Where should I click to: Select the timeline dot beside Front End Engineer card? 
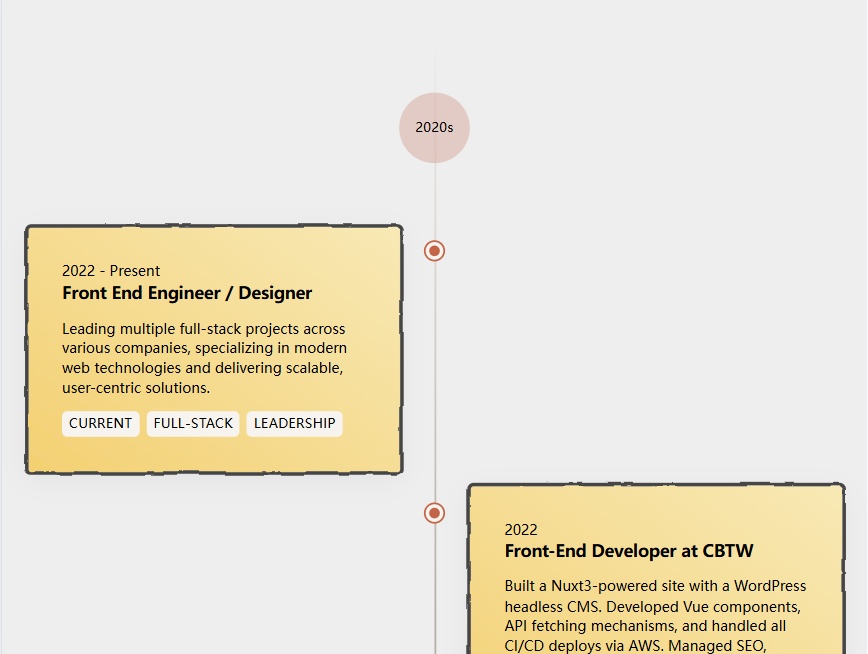434,251
